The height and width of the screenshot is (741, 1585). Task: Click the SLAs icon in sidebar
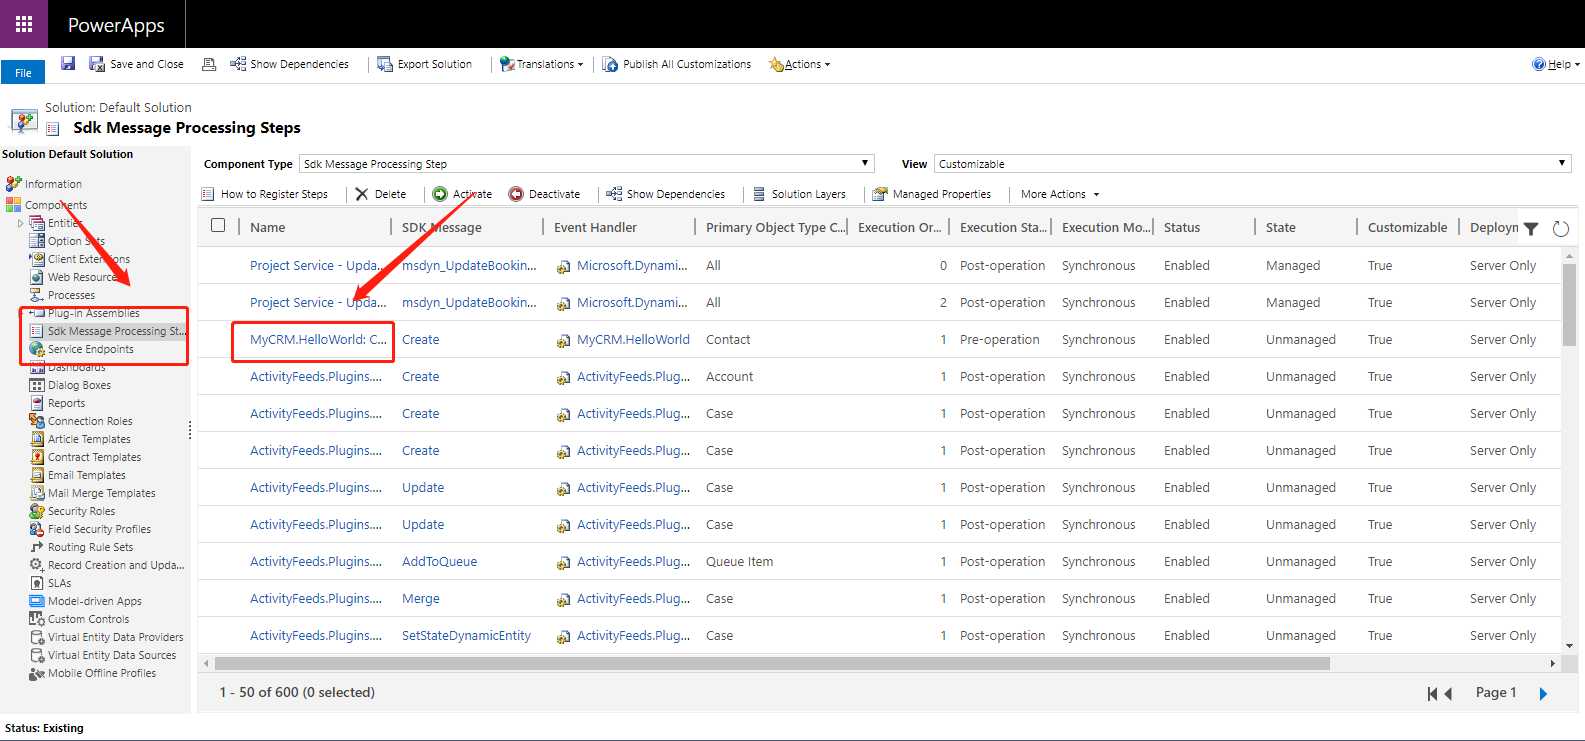pos(37,583)
